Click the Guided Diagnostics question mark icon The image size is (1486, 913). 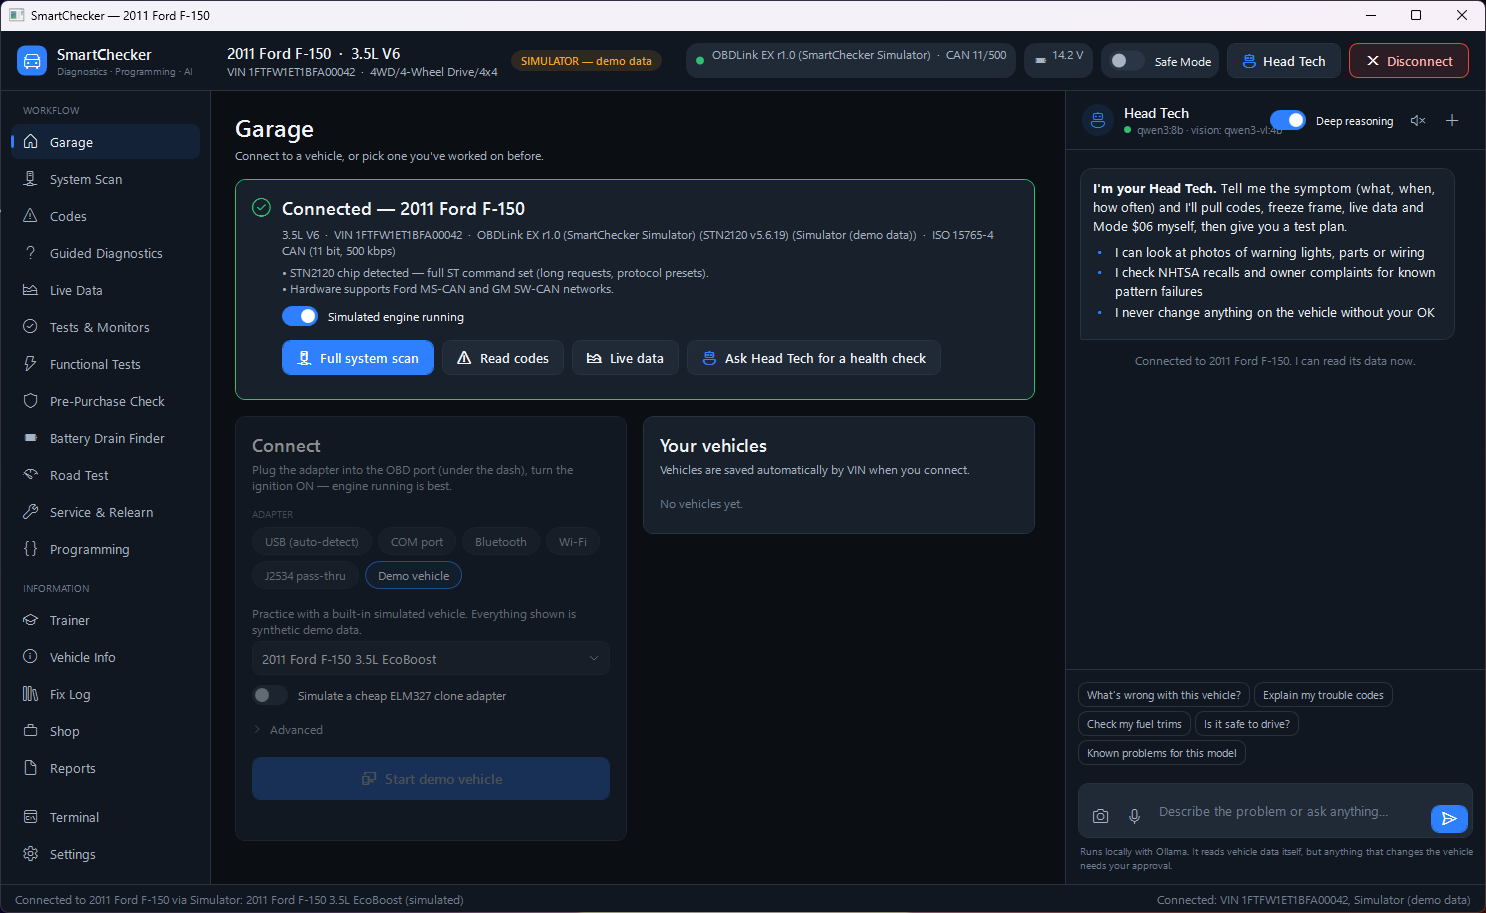[x=30, y=253]
